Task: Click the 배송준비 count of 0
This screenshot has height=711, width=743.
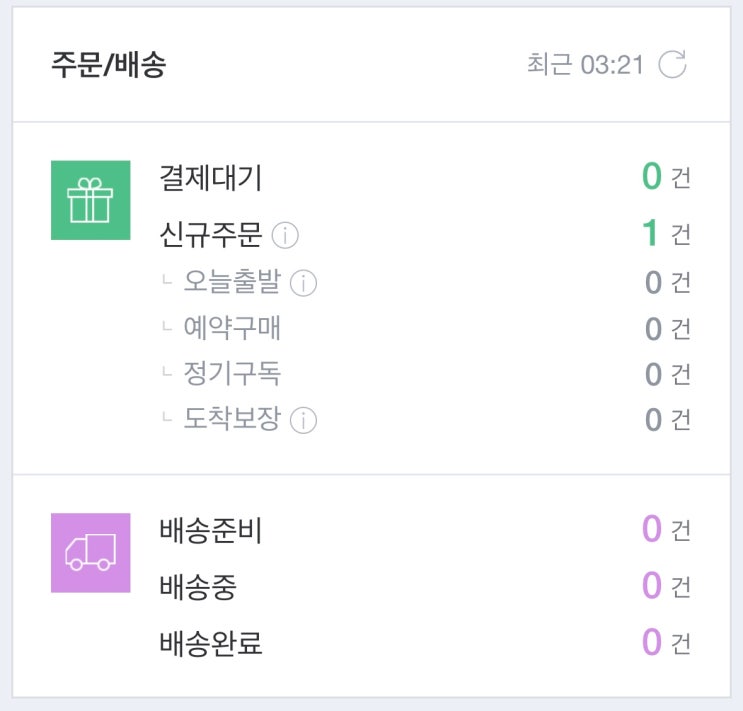Action: 652,529
